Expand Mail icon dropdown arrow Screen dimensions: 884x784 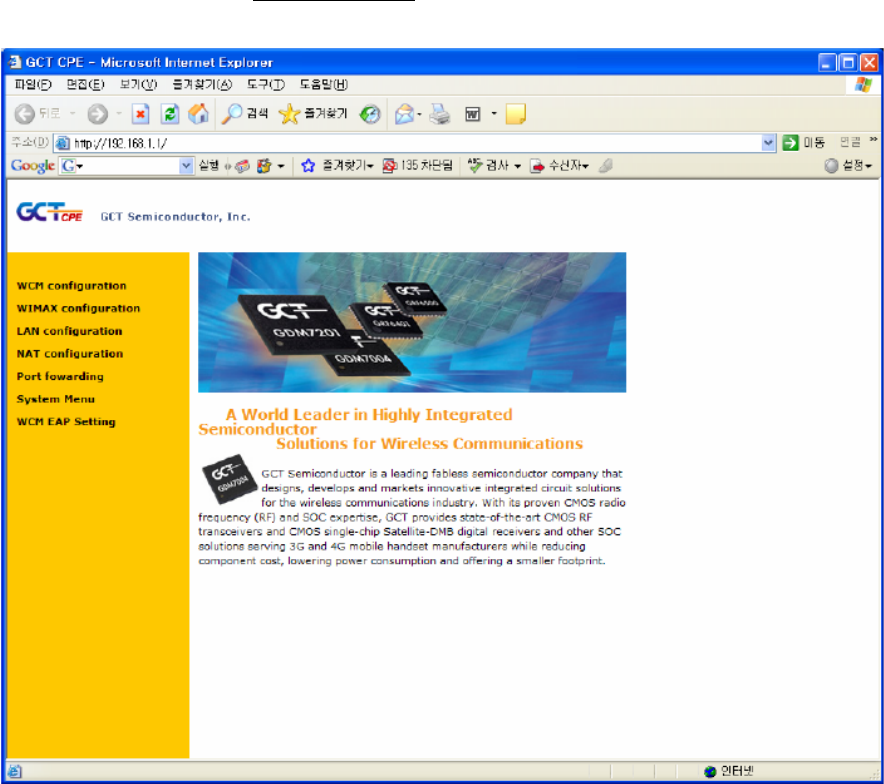click(x=419, y=114)
